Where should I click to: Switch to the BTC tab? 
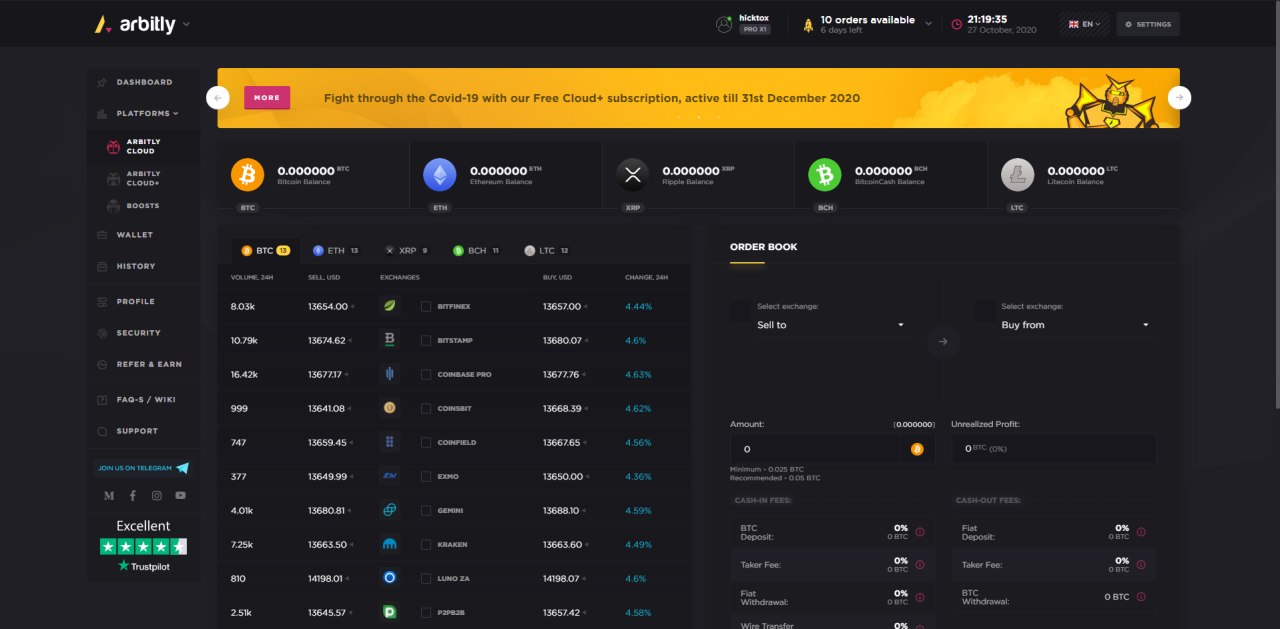click(x=264, y=250)
